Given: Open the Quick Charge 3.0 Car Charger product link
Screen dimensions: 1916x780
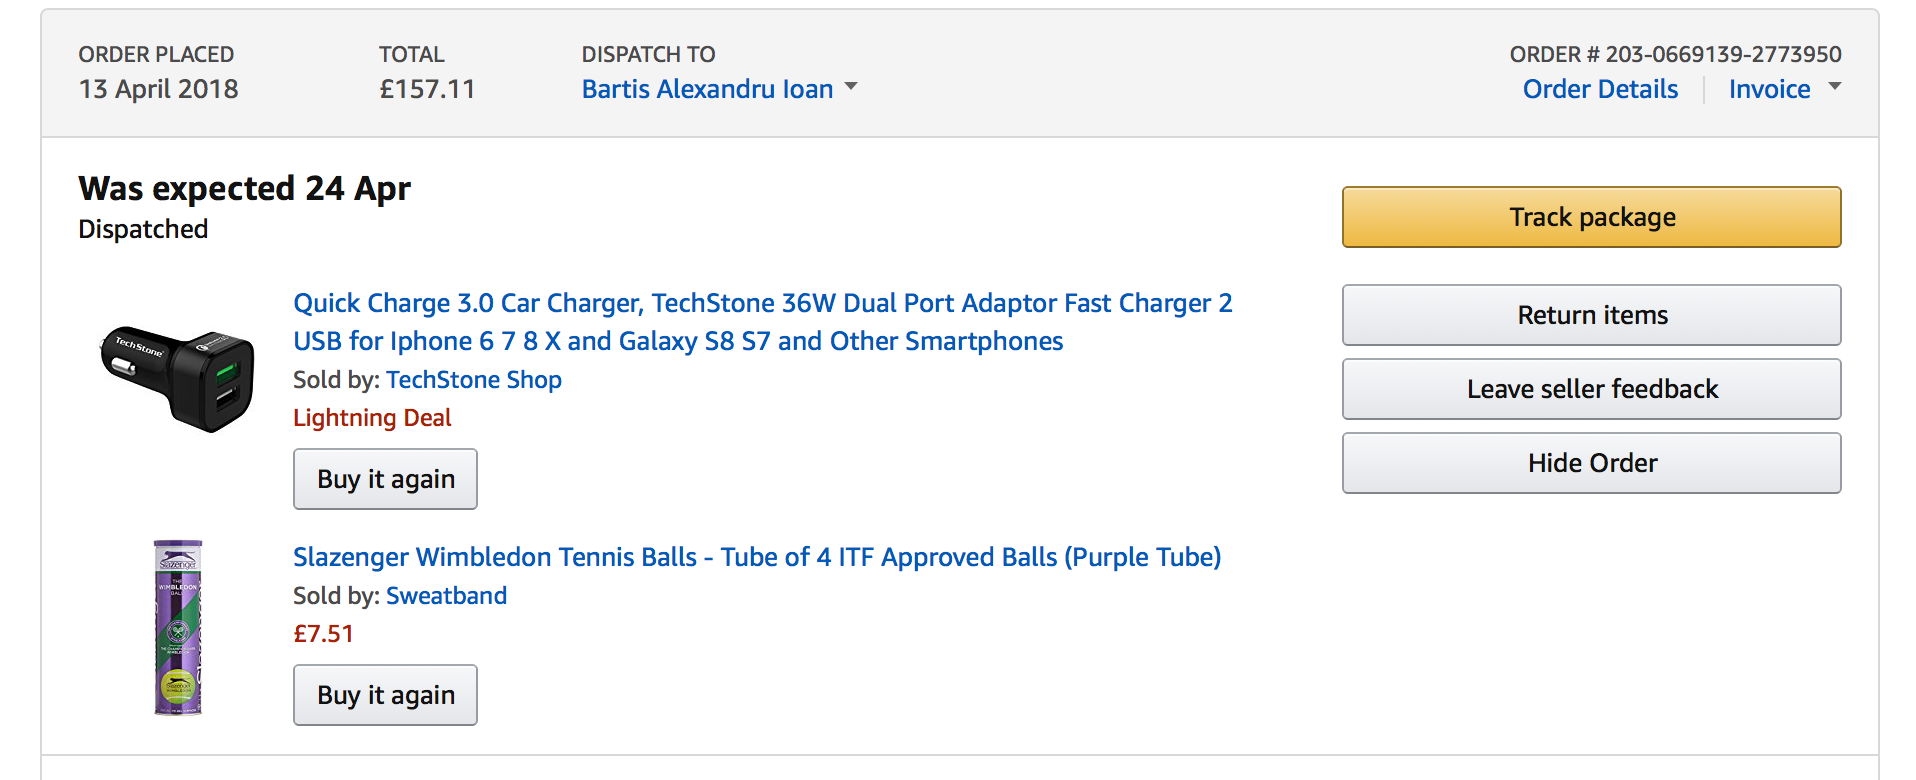Looking at the screenshot, I should 762,322.
